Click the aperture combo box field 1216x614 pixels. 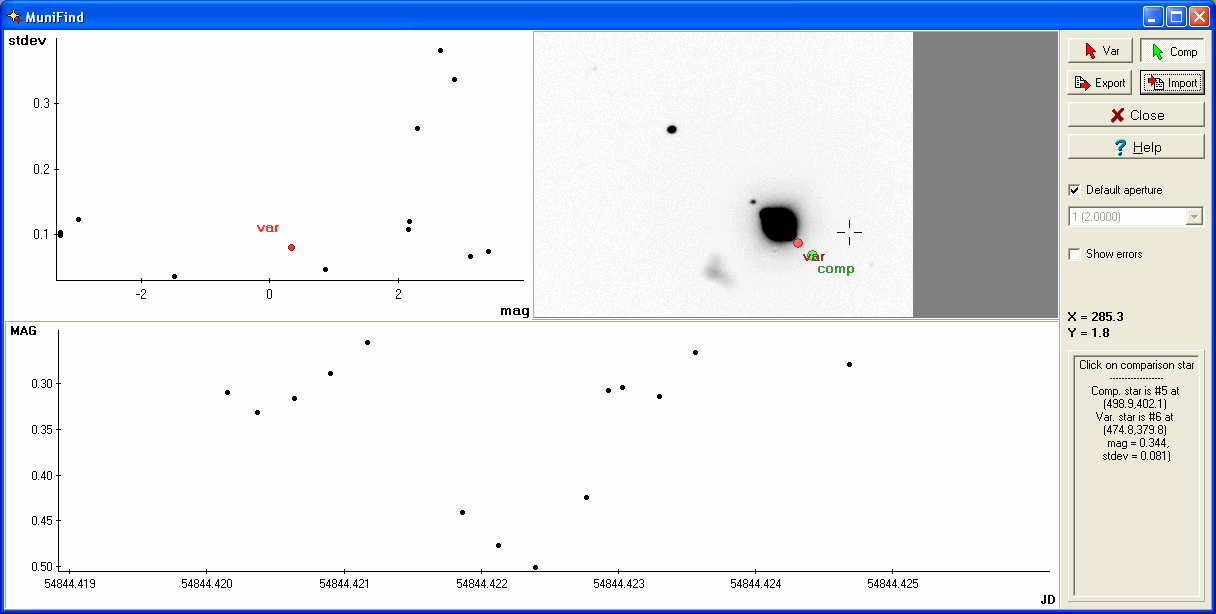pos(1125,217)
